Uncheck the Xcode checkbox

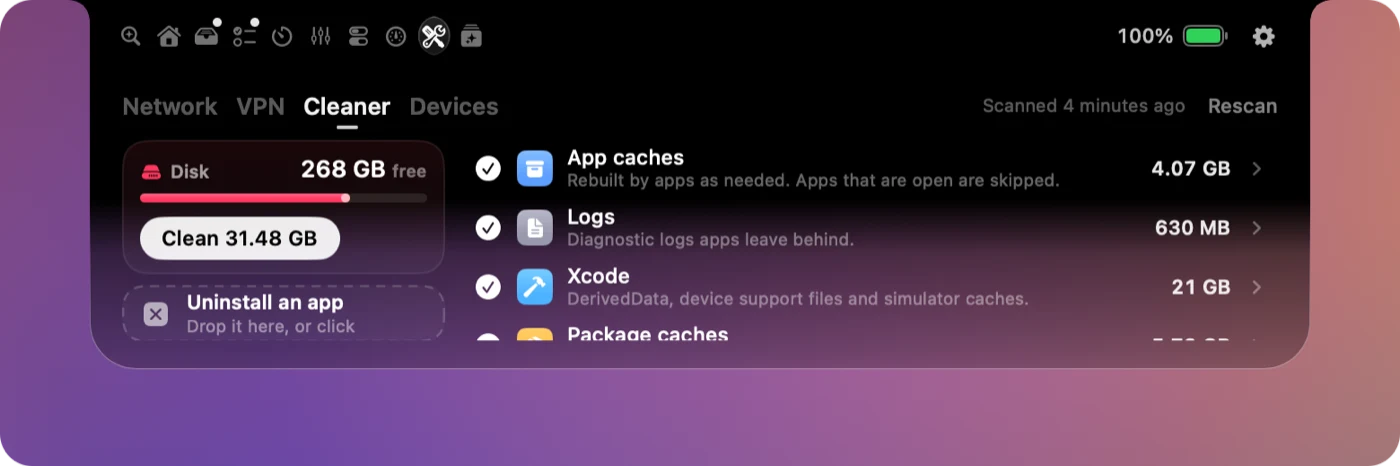(x=488, y=287)
